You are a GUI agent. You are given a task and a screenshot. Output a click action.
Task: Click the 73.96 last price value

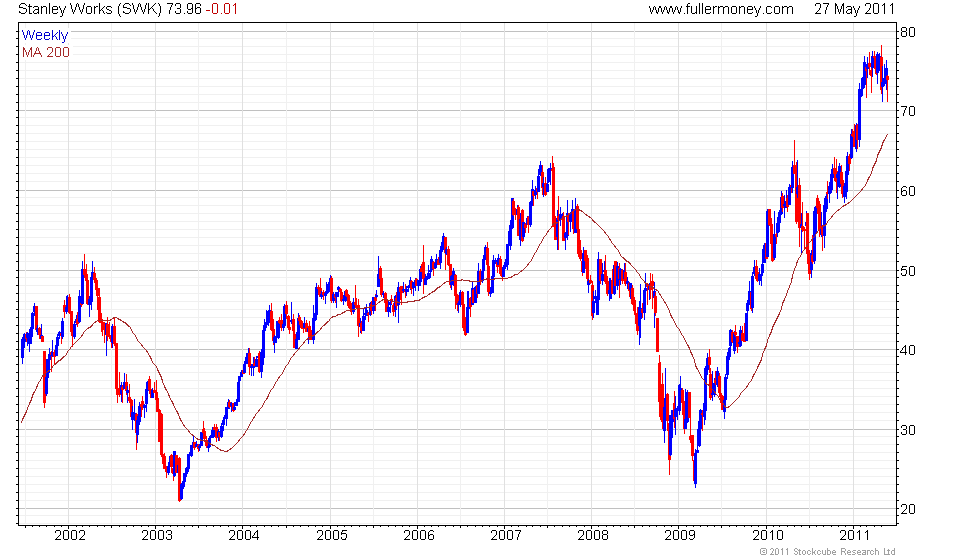(184, 9)
